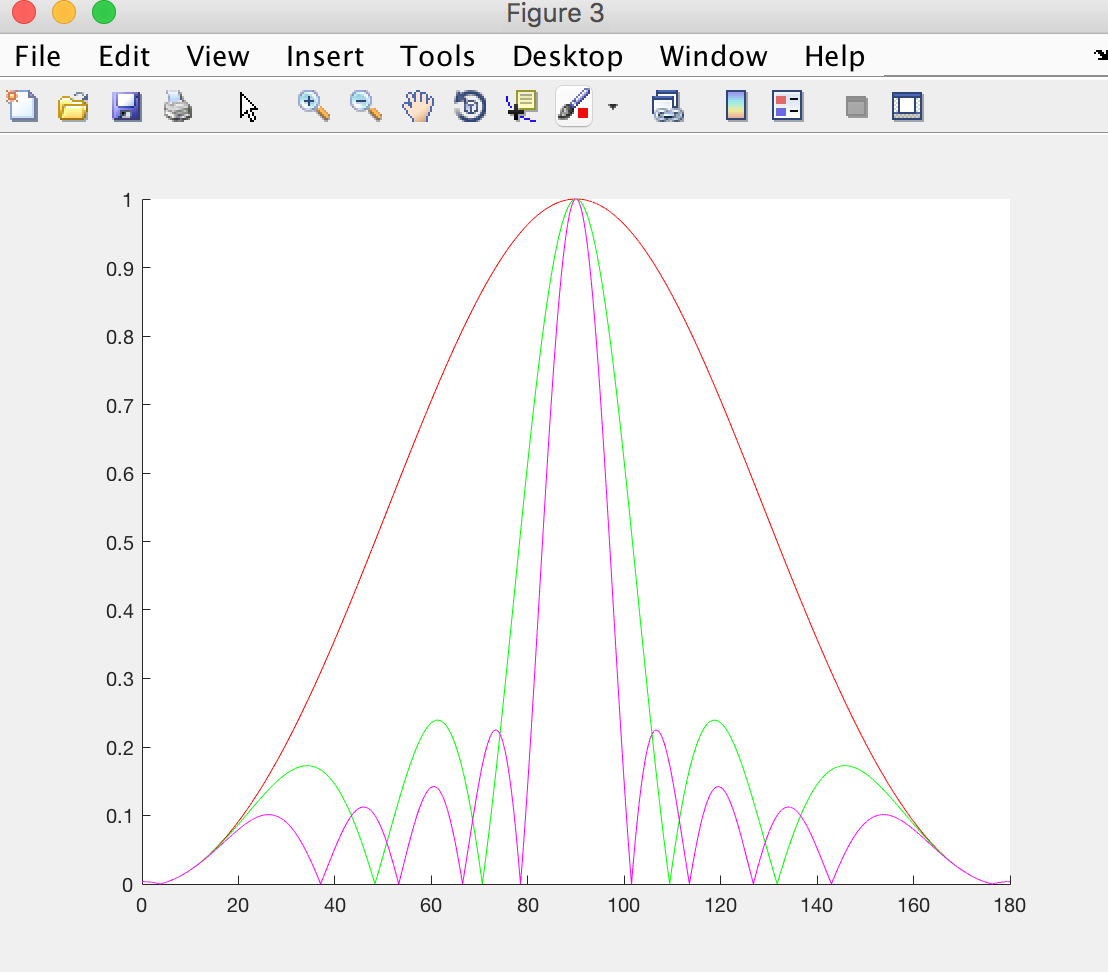Hide plot tools using gray square button
This screenshot has height=972, width=1108.
[856, 106]
